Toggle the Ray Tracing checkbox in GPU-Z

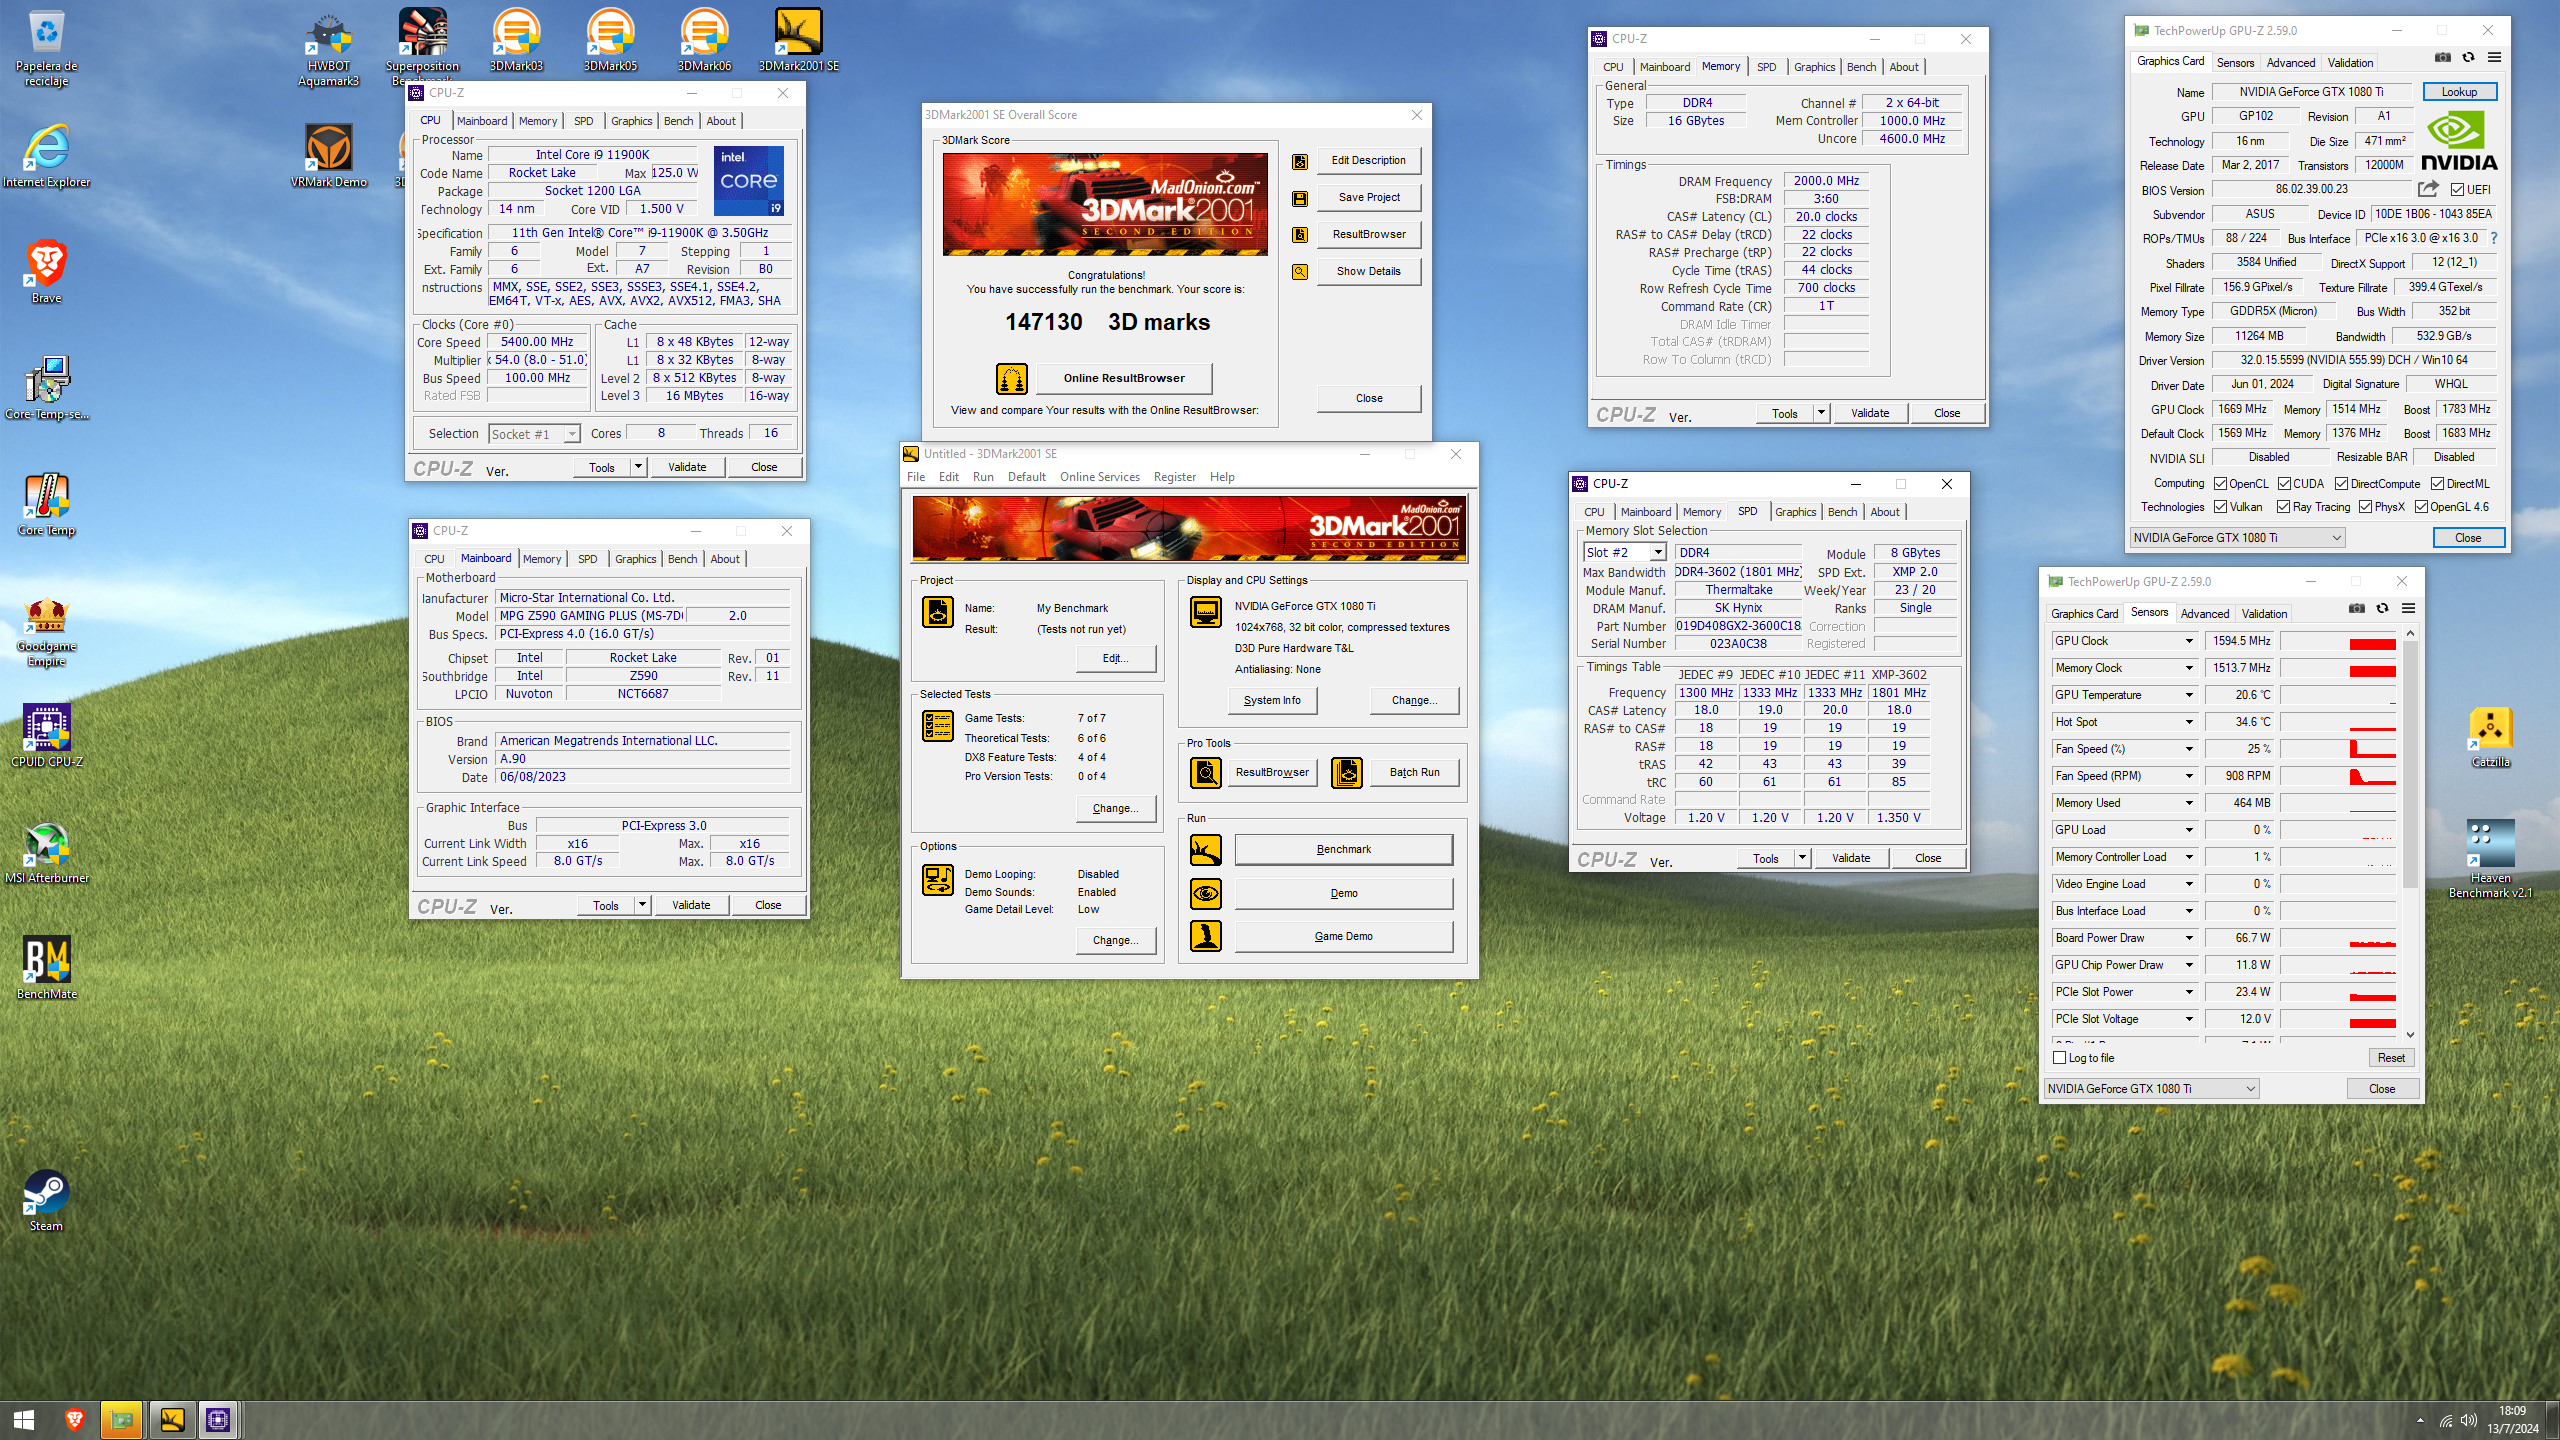2284,507
